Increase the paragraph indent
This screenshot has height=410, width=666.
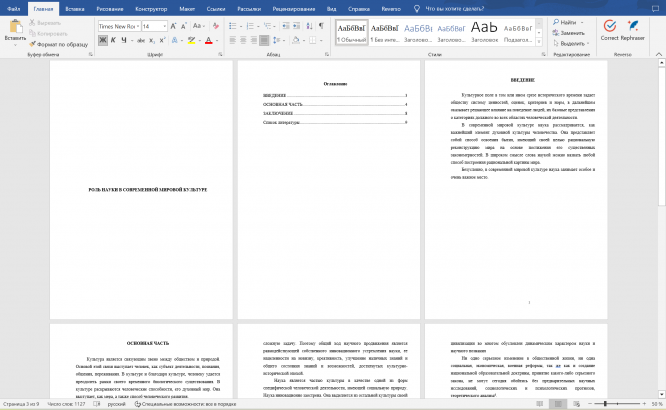[x=296, y=26]
